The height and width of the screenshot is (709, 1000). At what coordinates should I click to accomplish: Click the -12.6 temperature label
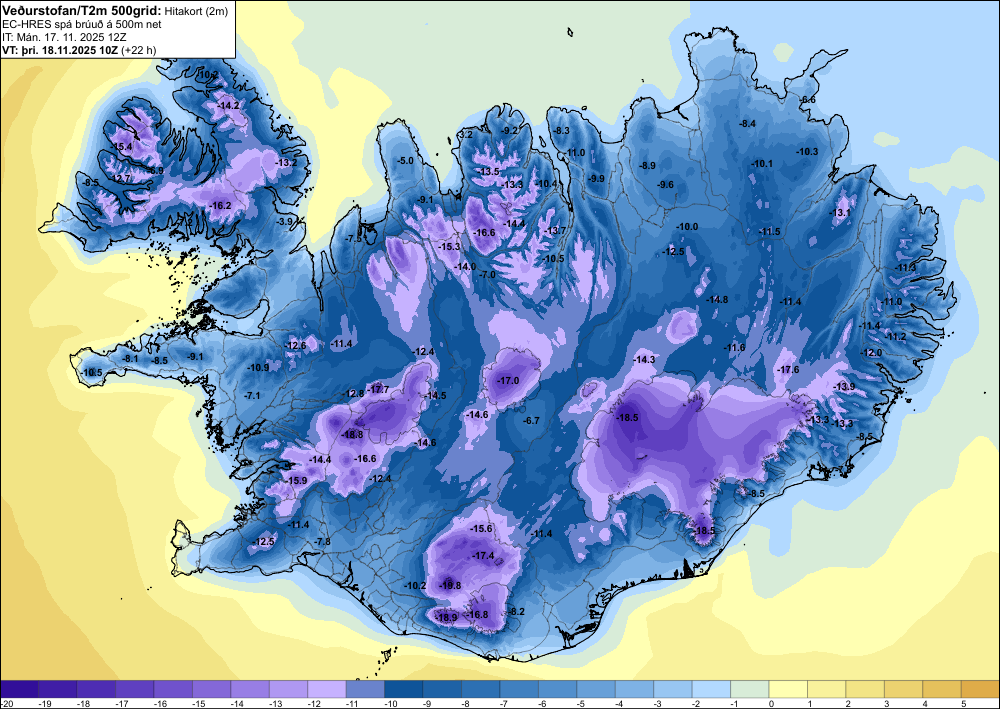point(296,346)
